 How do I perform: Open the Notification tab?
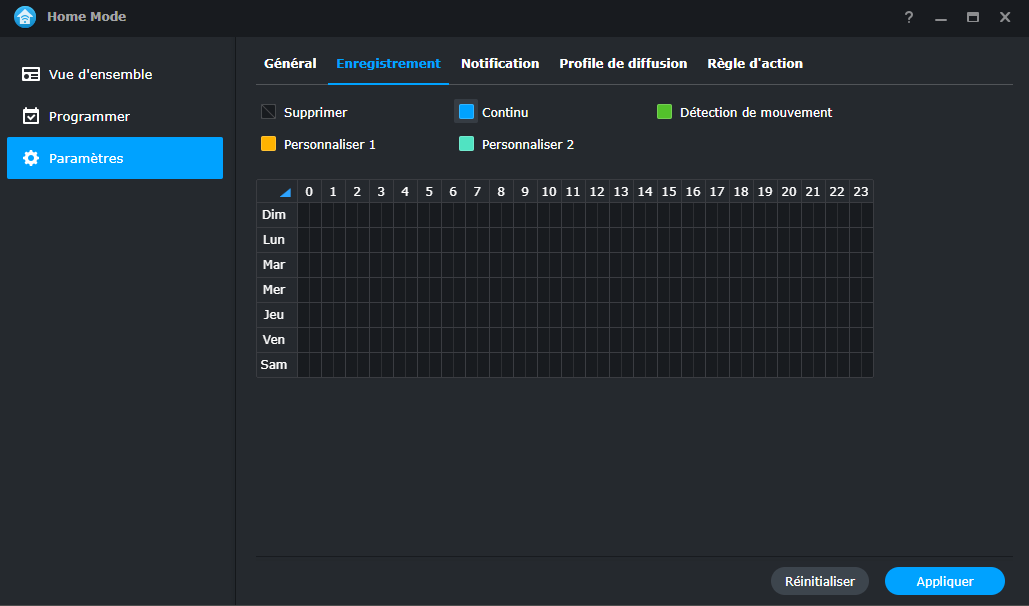click(500, 63)
